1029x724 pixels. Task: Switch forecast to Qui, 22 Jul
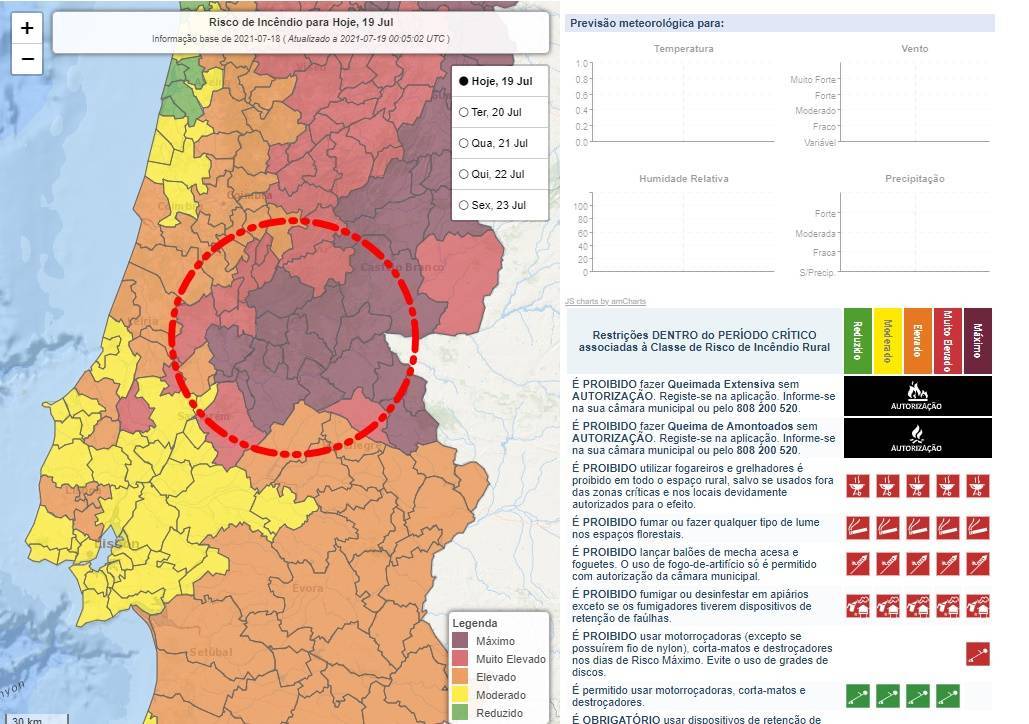tap(464, 174)
